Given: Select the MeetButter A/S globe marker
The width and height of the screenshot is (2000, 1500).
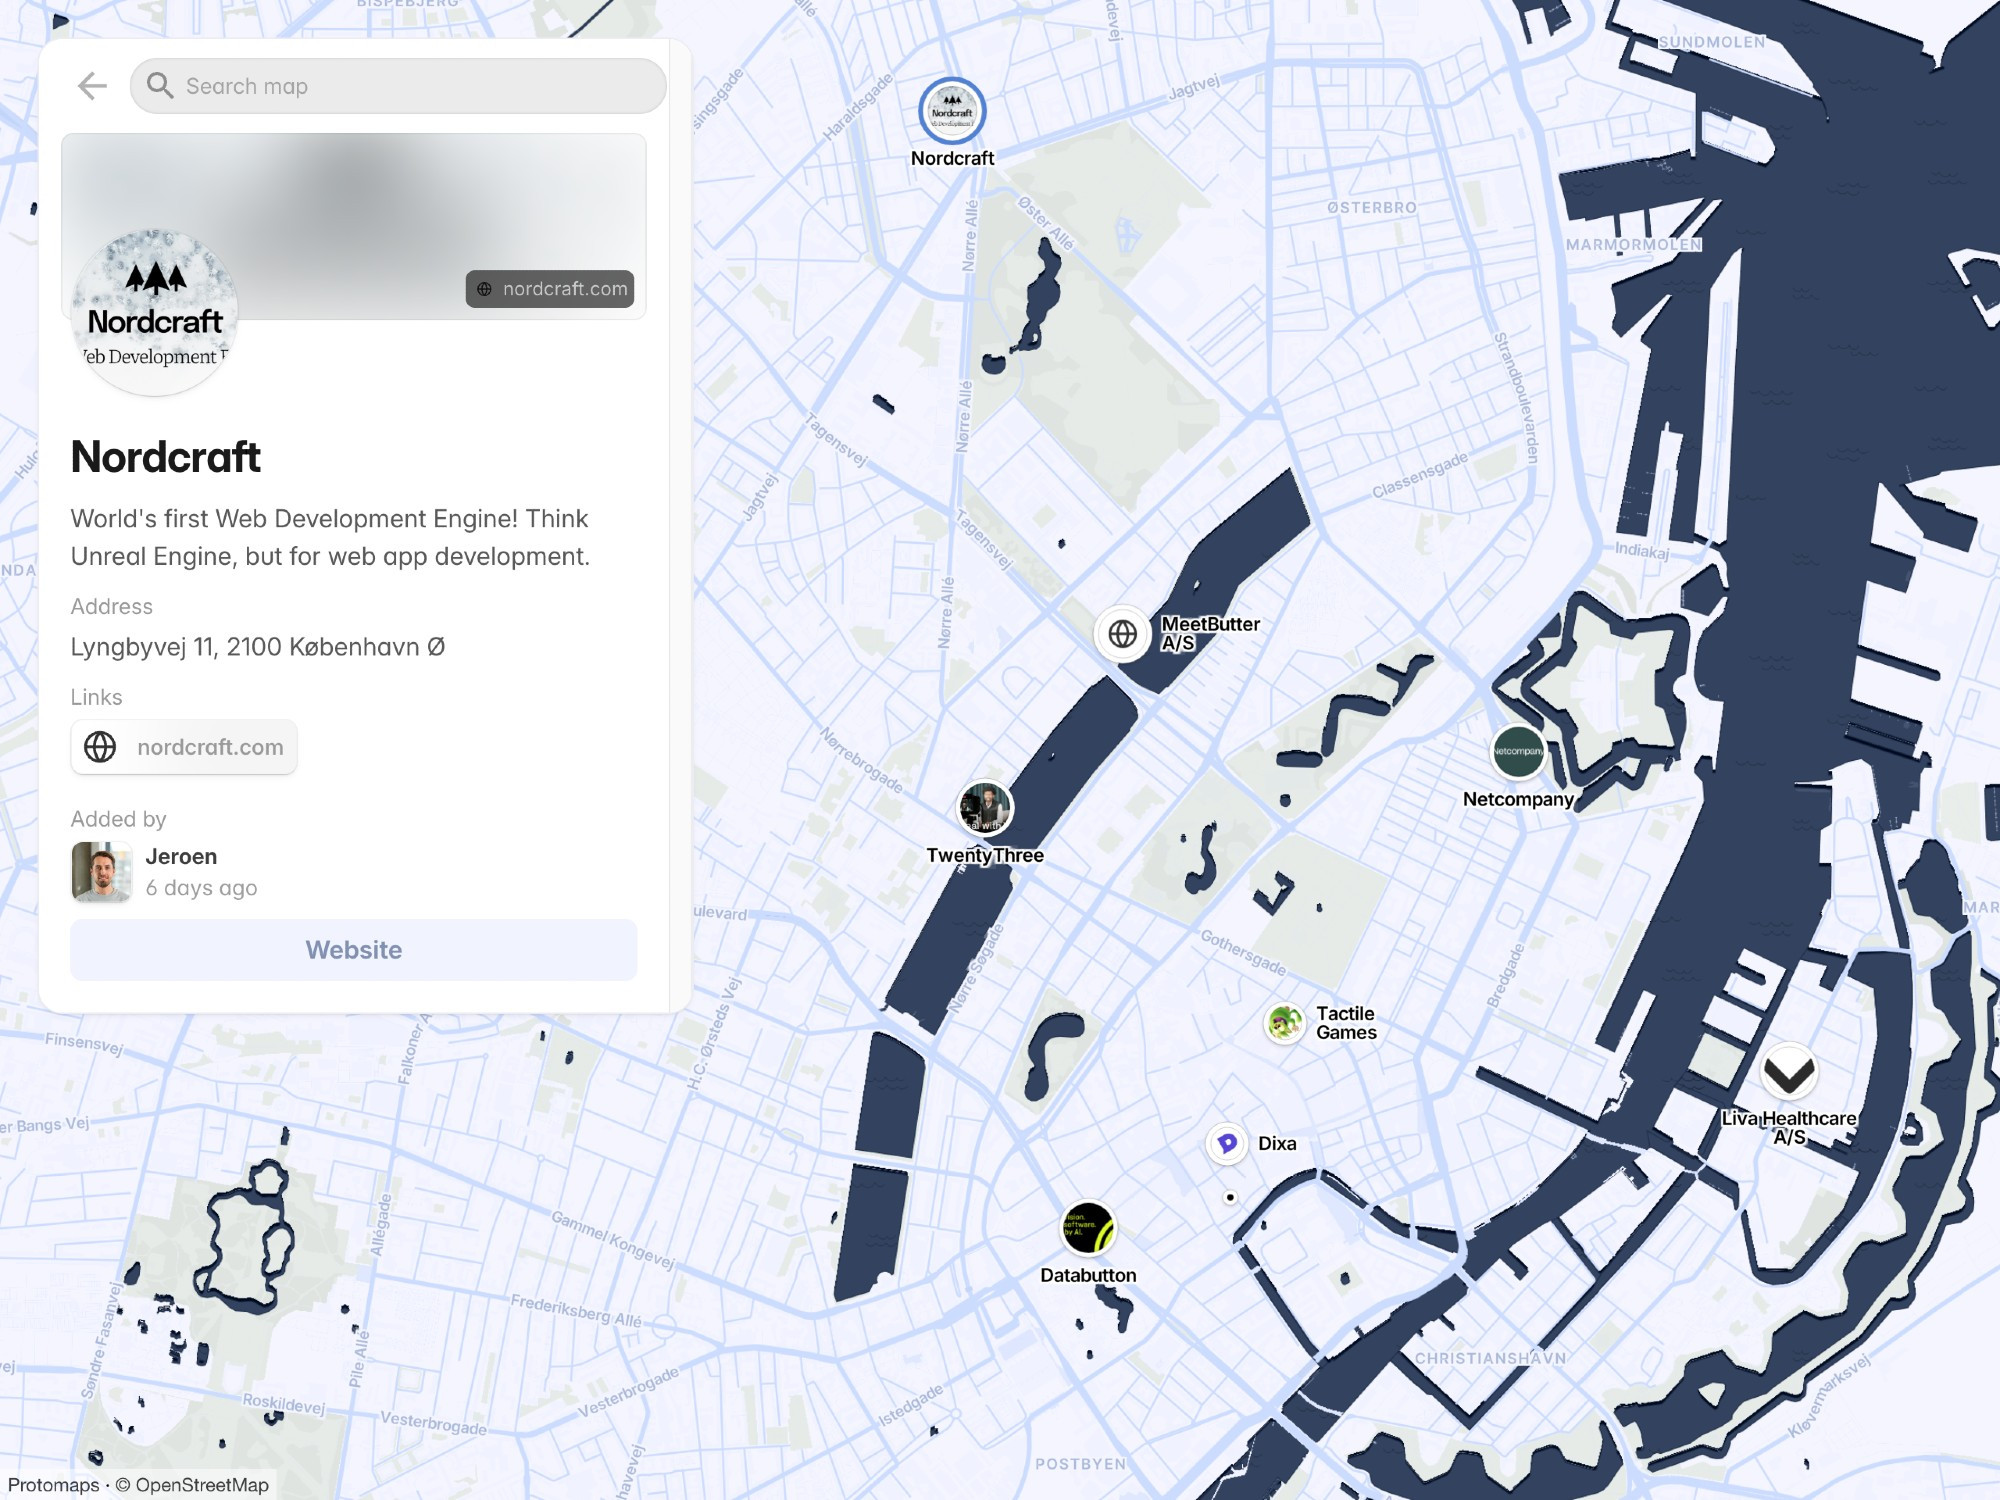Looking at the screenshot, I should (x=1122, y=633).
